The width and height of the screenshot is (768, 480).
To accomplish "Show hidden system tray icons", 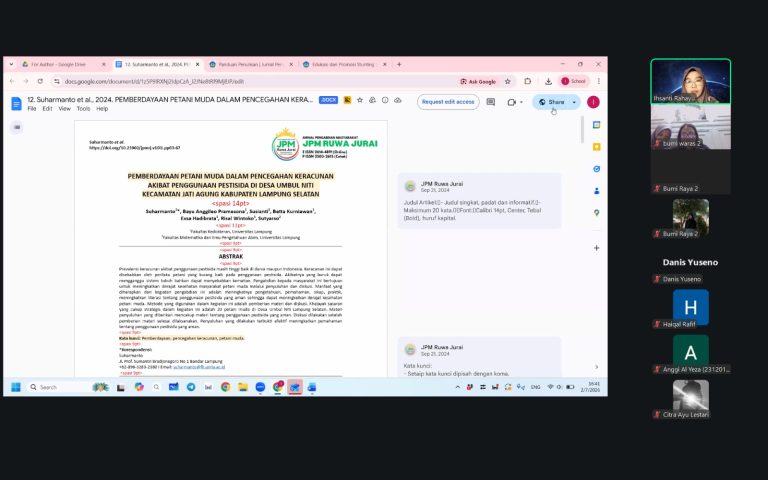I will tap(457, 387).
